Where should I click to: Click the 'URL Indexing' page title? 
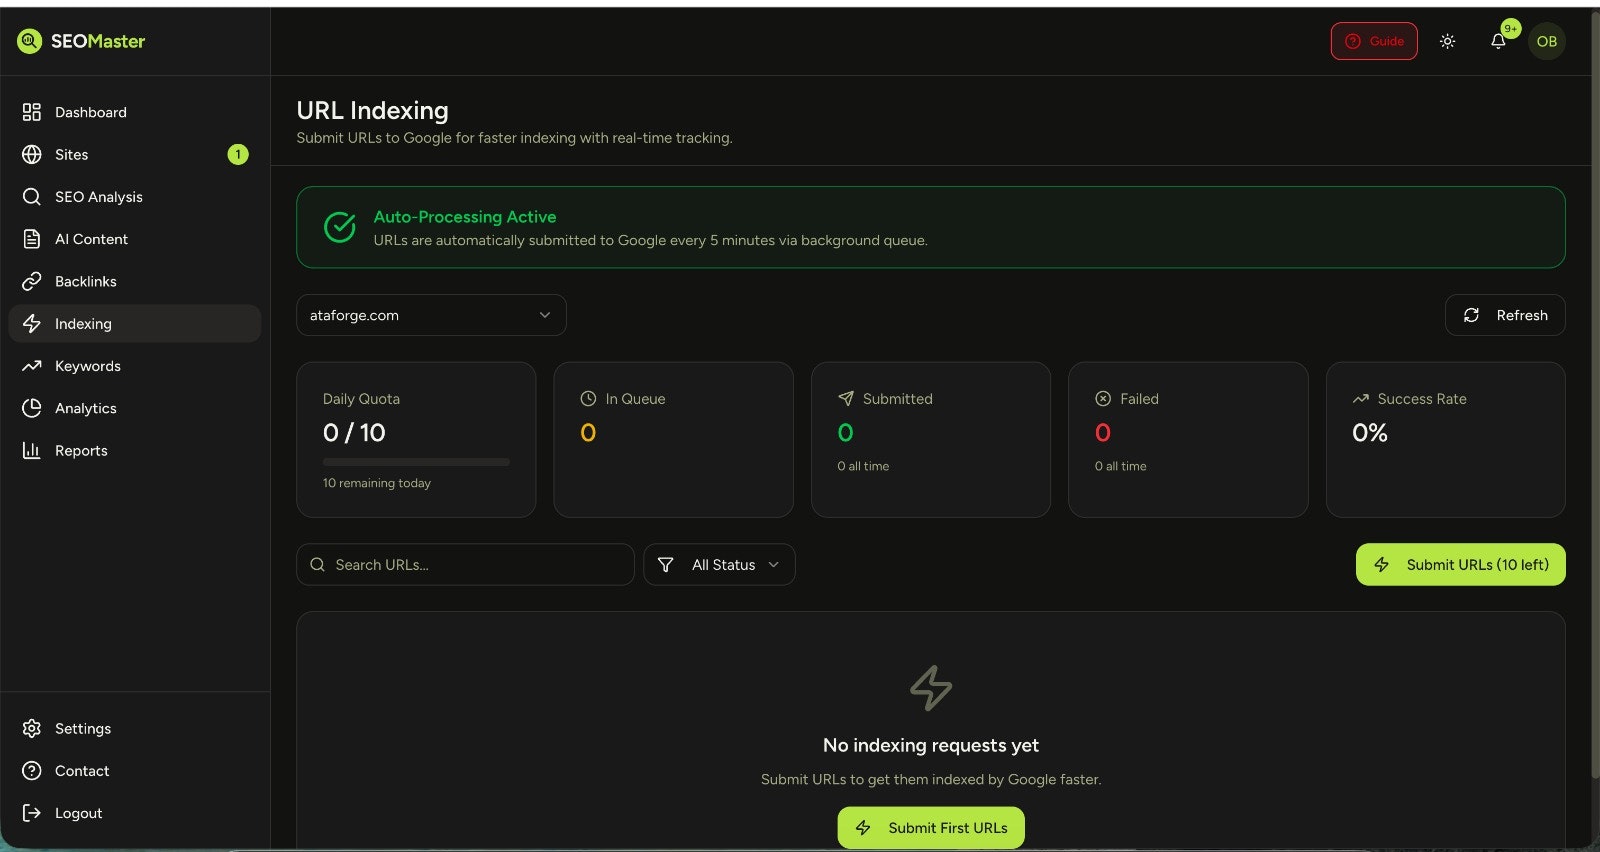(x=372, y=110)
